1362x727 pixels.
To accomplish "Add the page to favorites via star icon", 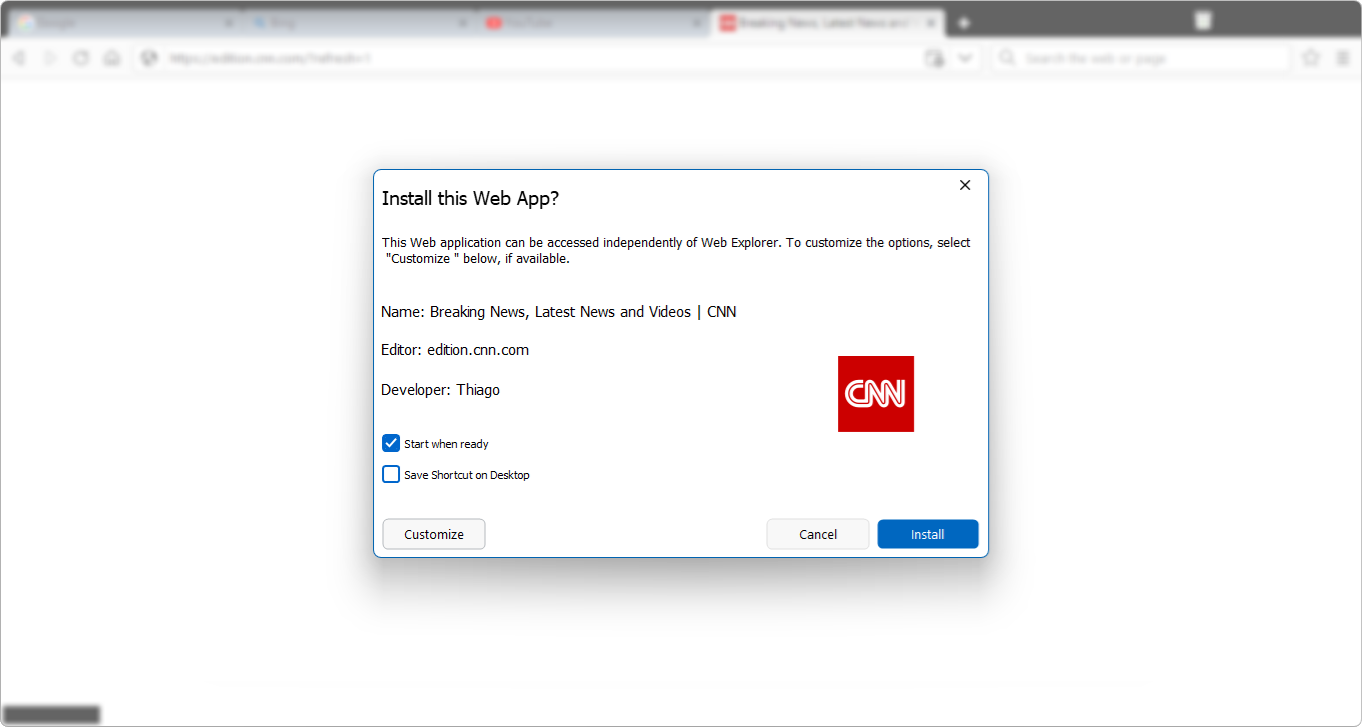I will (x=1311, y=57).
